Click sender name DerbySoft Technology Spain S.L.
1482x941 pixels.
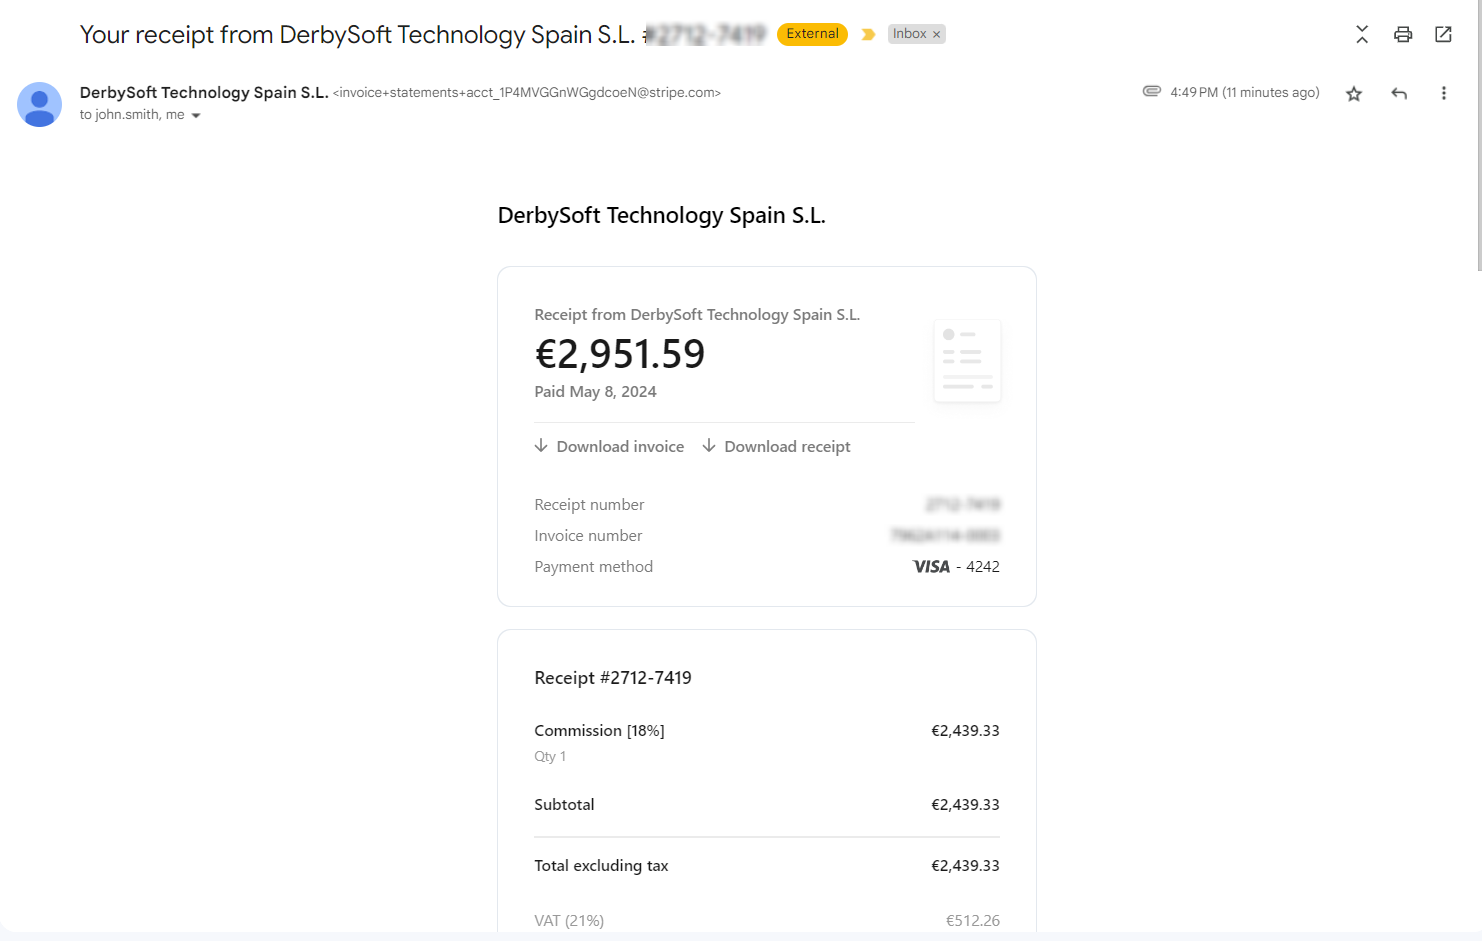click(x=204, y=92)
